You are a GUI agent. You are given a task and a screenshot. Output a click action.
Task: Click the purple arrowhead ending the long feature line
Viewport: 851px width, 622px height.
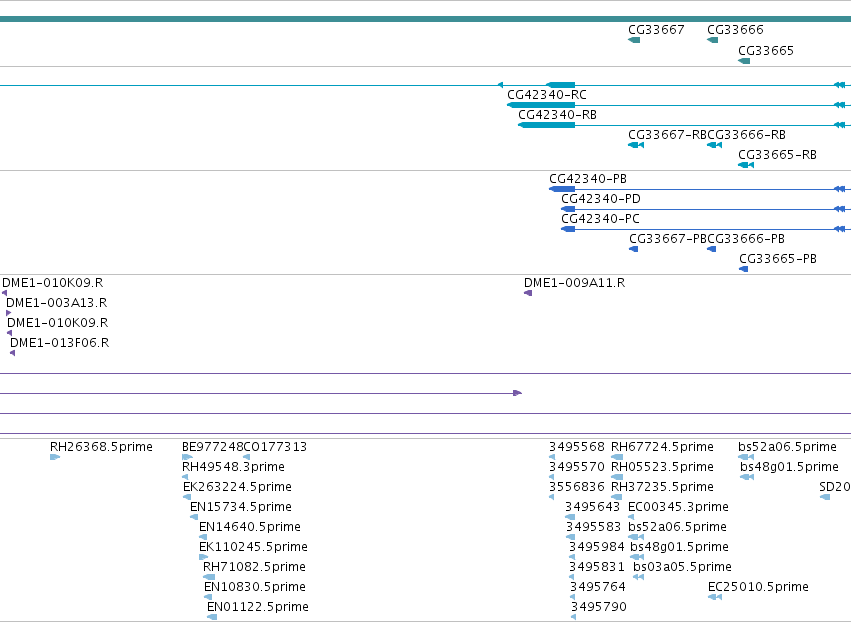[x=517, y=393]
